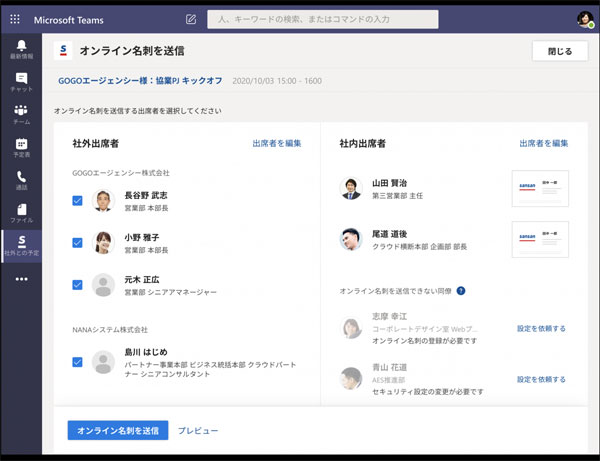This screenshot has height=461, width=600.
Task: Uncheck the checkbox for 長谷野 武志
Action: point(77,201)
